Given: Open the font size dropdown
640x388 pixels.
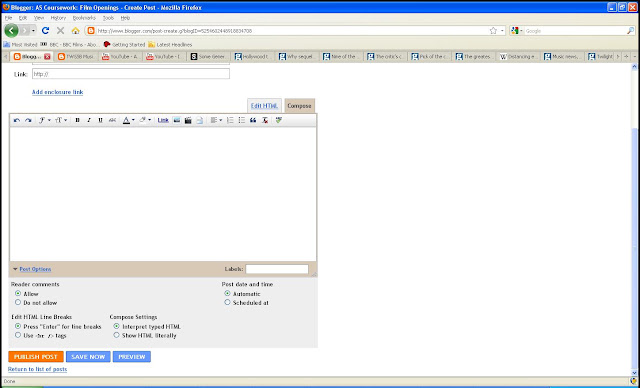Looking at the screenshot, I should pyautogui.click(x=61, y=120).
